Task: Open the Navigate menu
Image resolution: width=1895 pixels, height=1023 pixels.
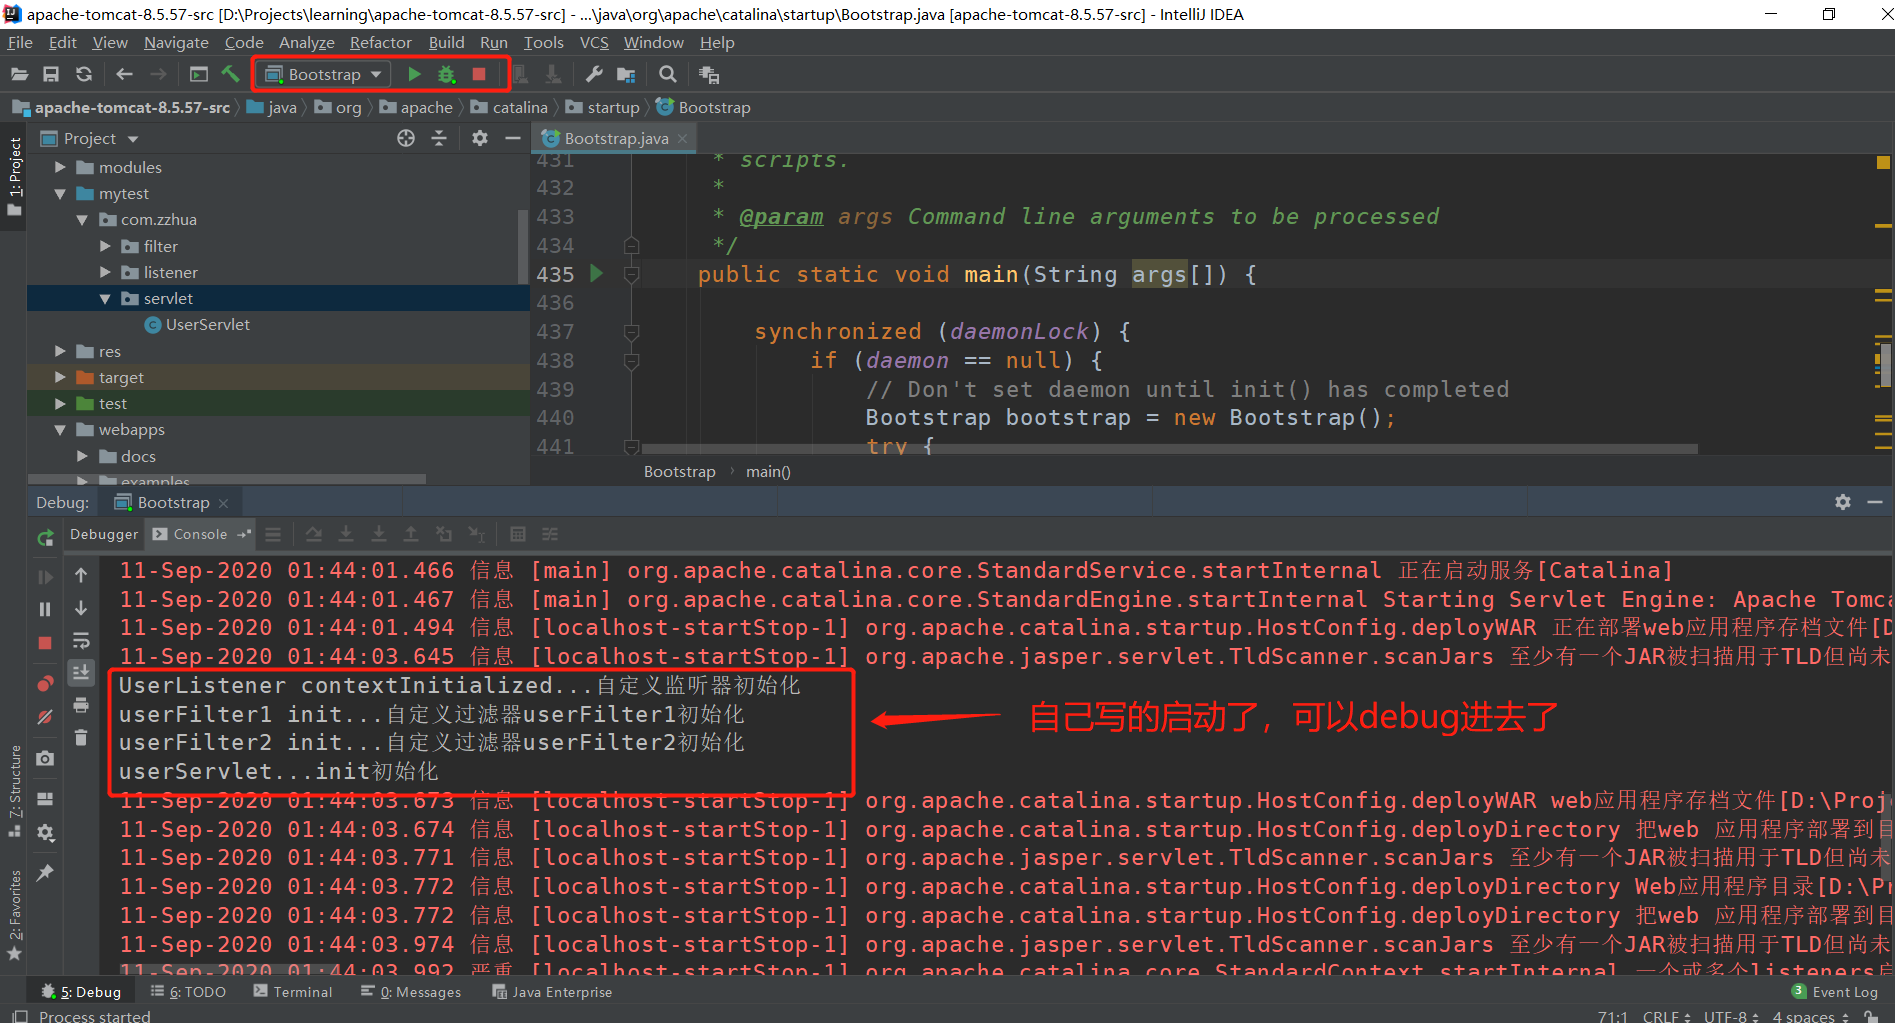Action: 176,43
